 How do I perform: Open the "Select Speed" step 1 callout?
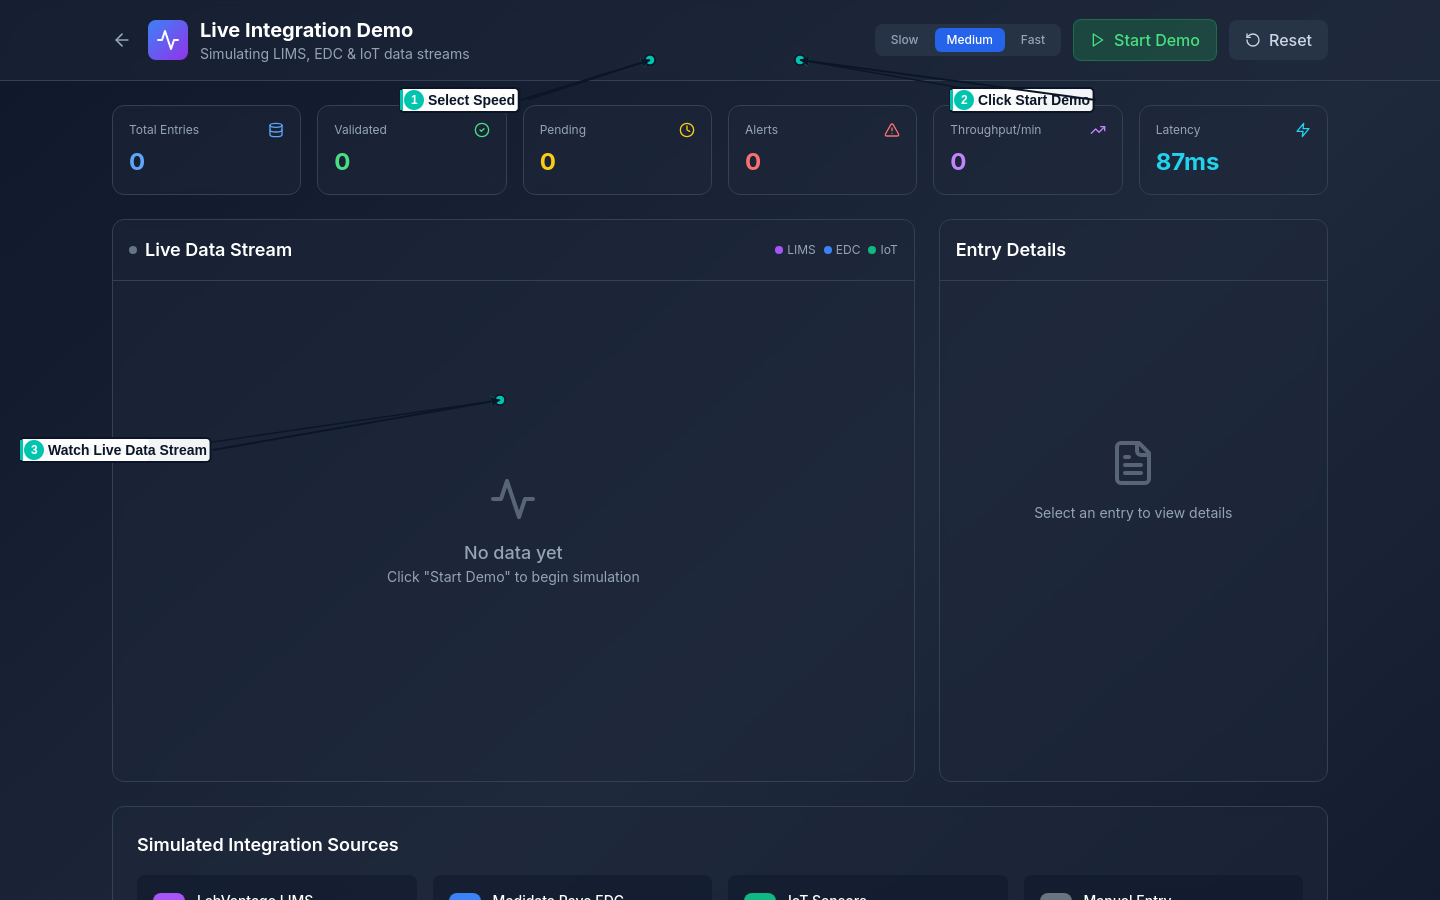pyautogui.click(x=460, y=100)
